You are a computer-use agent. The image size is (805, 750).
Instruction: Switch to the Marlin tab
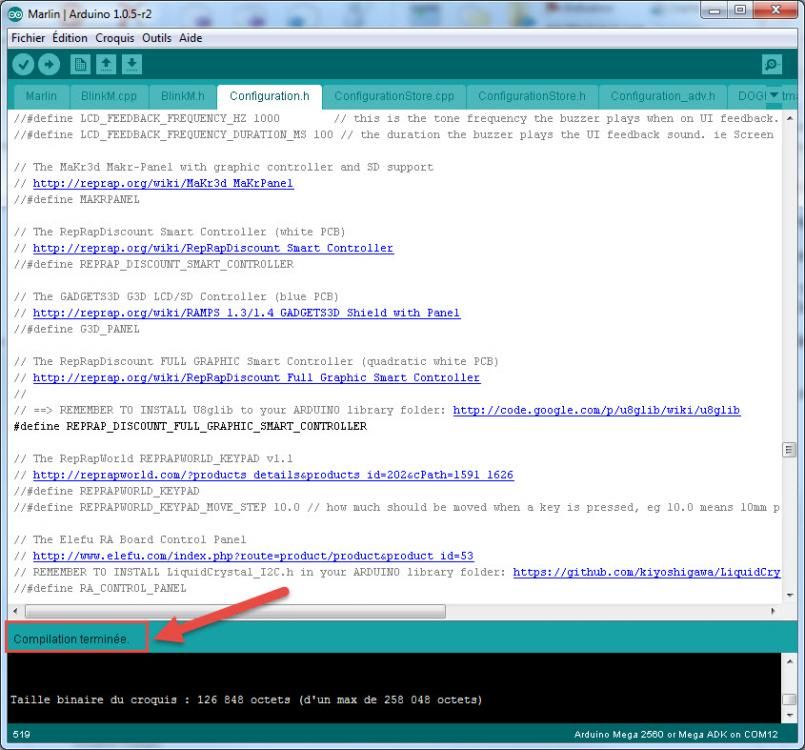click(x=41, y=97)
